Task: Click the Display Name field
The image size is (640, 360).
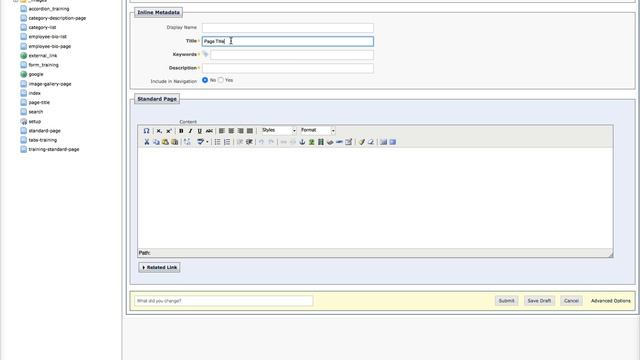Action: coord(288,28)
